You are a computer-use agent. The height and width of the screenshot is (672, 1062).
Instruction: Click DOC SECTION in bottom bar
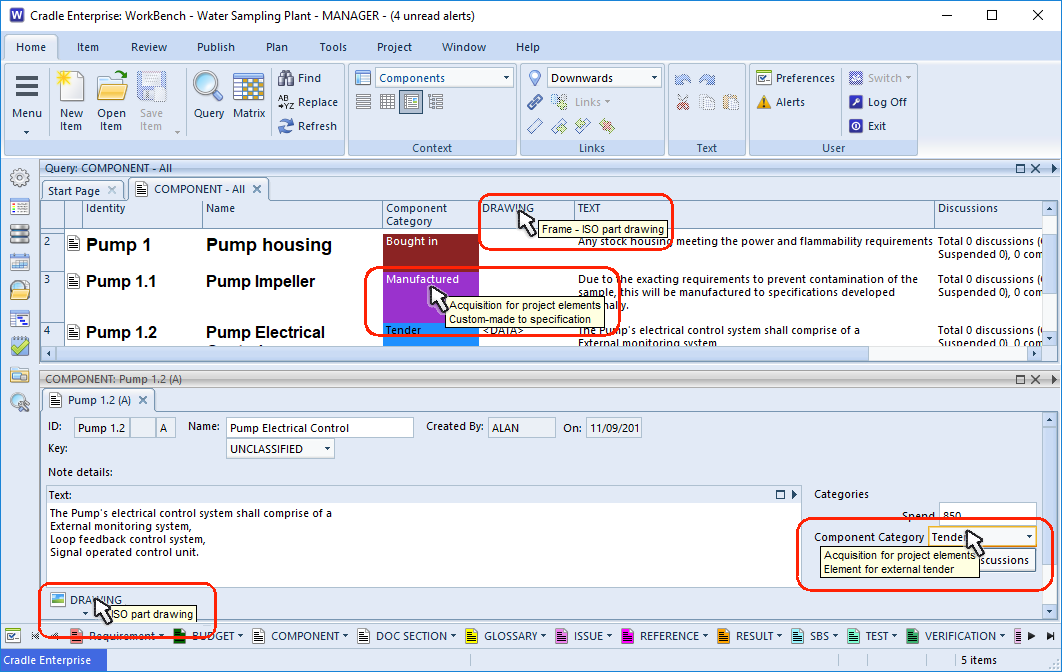pos(404,636)
